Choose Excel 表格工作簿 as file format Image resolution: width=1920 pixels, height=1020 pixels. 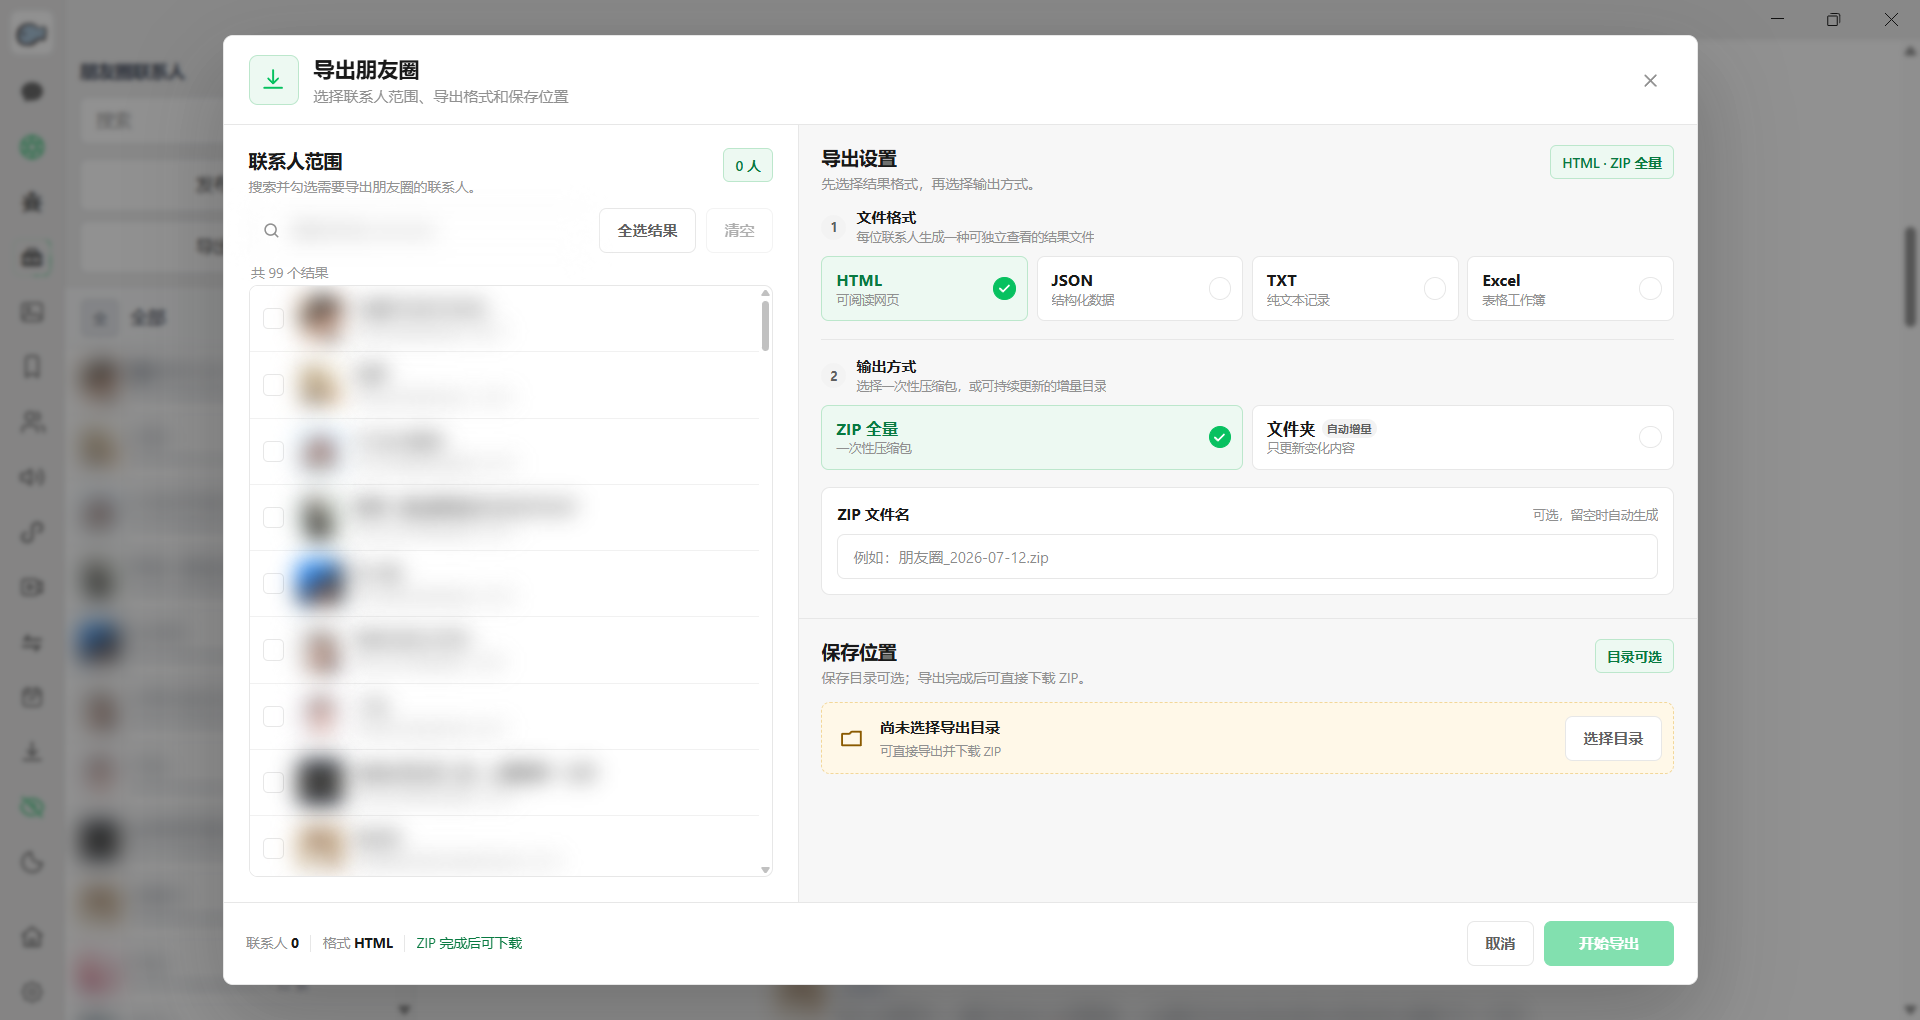point(1570,289)
